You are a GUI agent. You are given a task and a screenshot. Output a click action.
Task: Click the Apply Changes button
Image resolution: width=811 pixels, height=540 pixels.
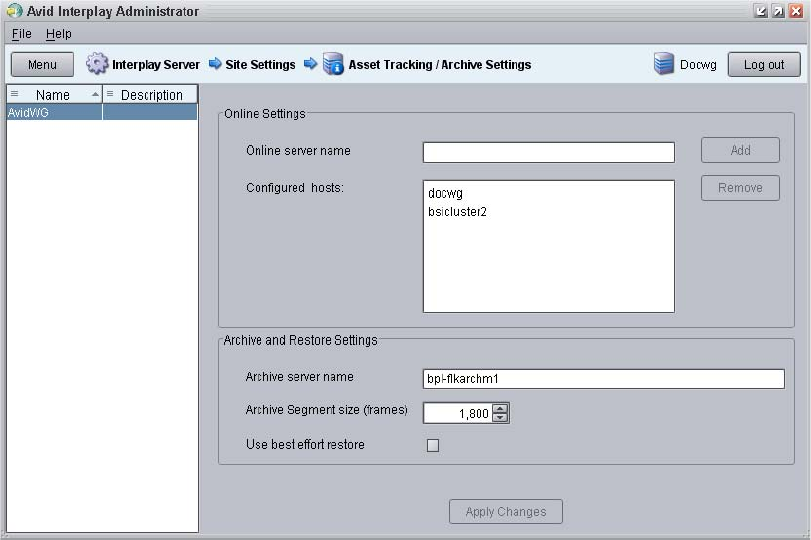(x=506, y=512)
